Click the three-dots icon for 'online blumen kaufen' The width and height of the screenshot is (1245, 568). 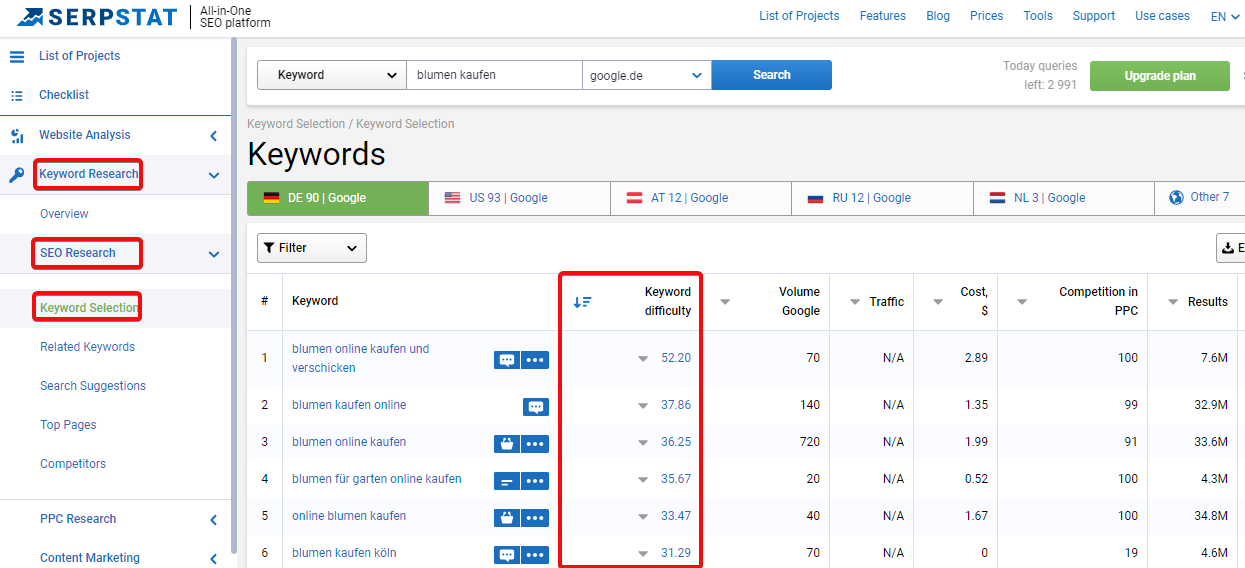(535, 518)
